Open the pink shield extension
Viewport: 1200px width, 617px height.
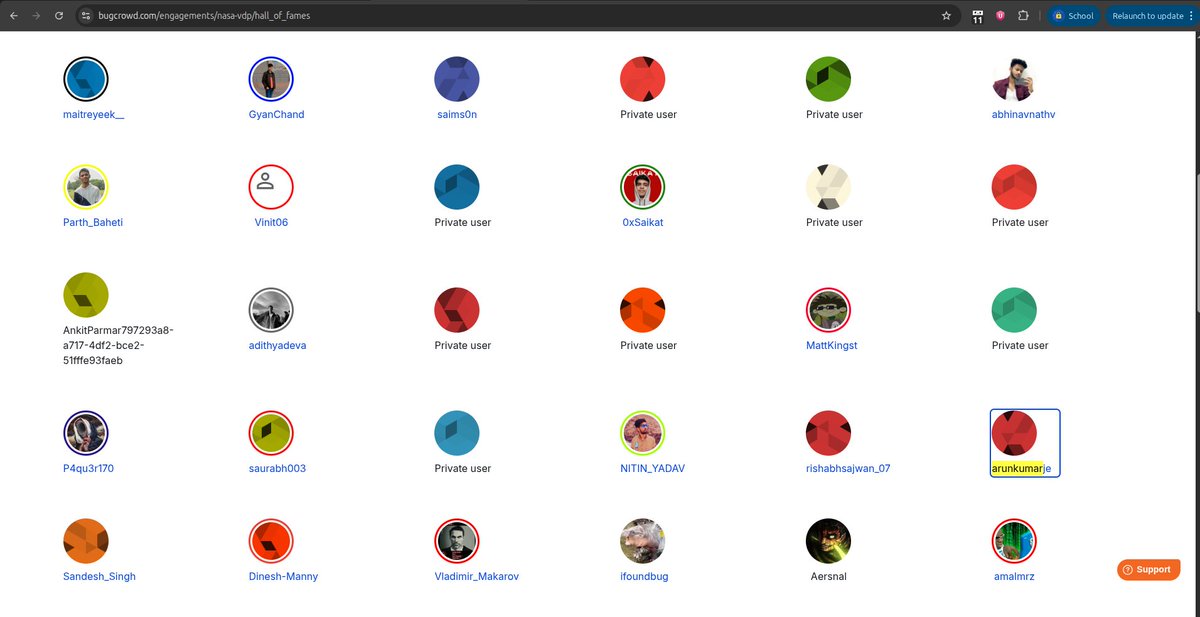click(x=1001, y=16)
